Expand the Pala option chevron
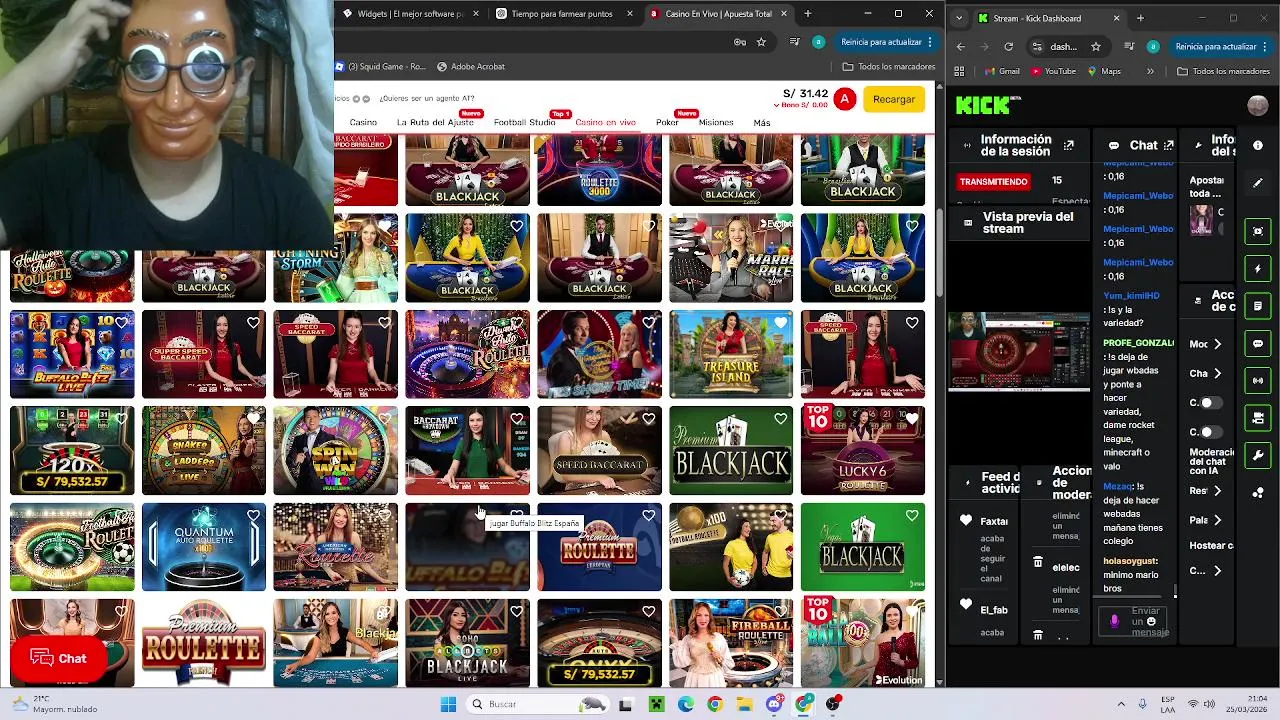1280x720 pixels. pos(1217,520)
